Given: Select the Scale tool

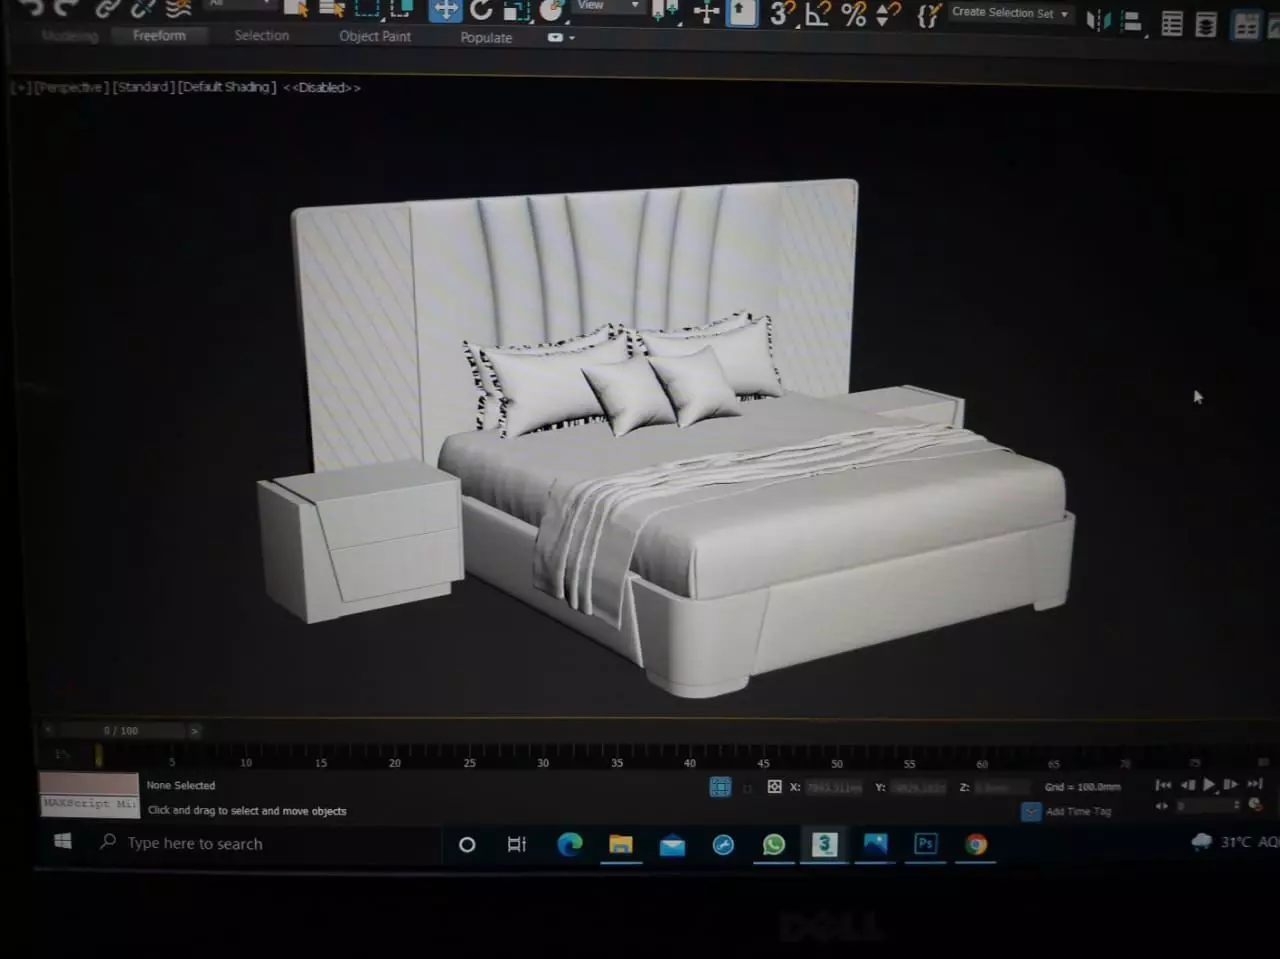Looking at the screenshot, I should [516, 10].
